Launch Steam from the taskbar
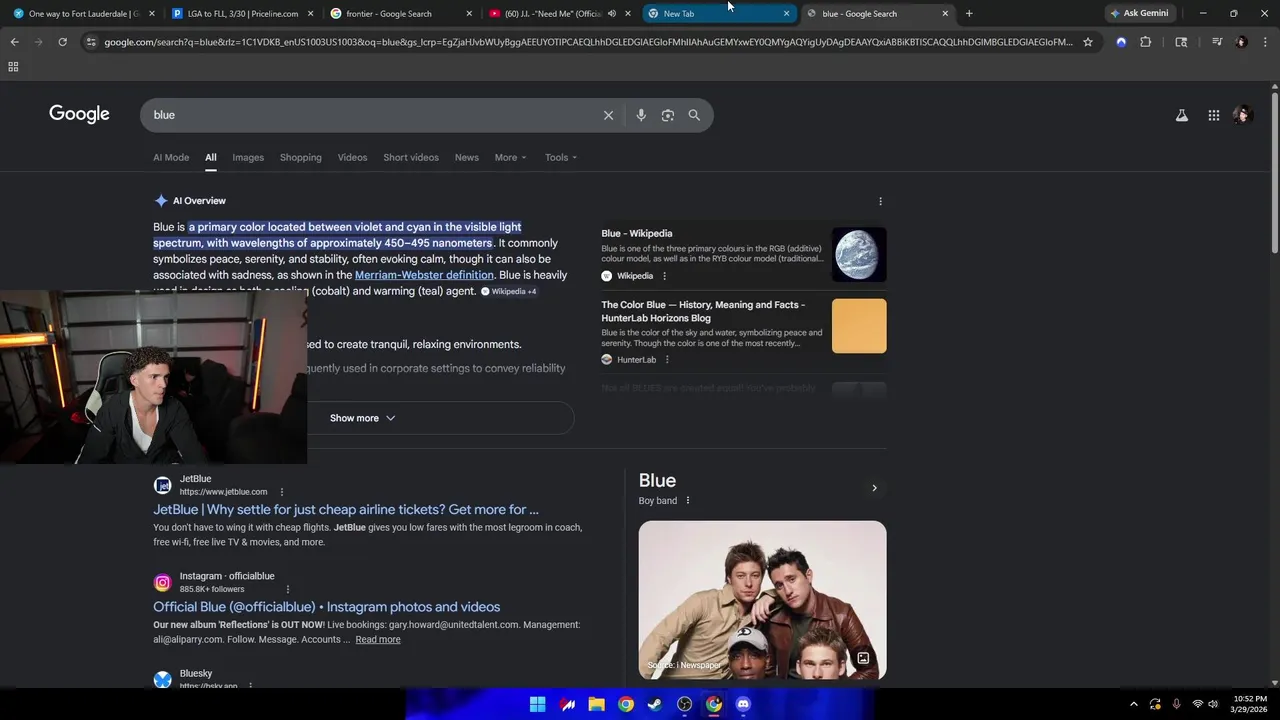Screen dimensions: 1280x720 654,704
